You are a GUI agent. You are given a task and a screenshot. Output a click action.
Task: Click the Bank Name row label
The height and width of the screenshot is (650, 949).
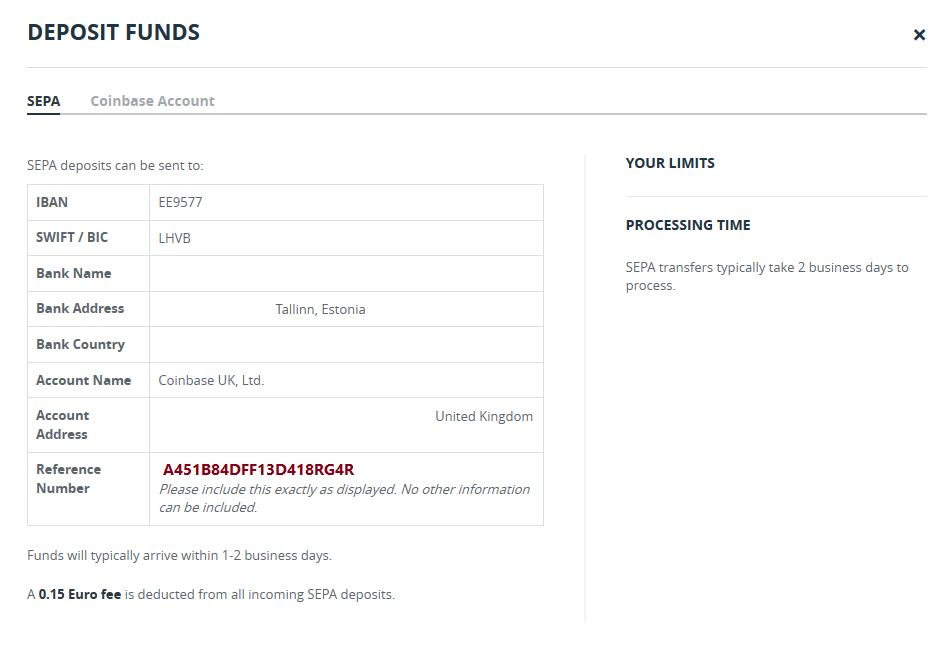(x=74, y=273)
